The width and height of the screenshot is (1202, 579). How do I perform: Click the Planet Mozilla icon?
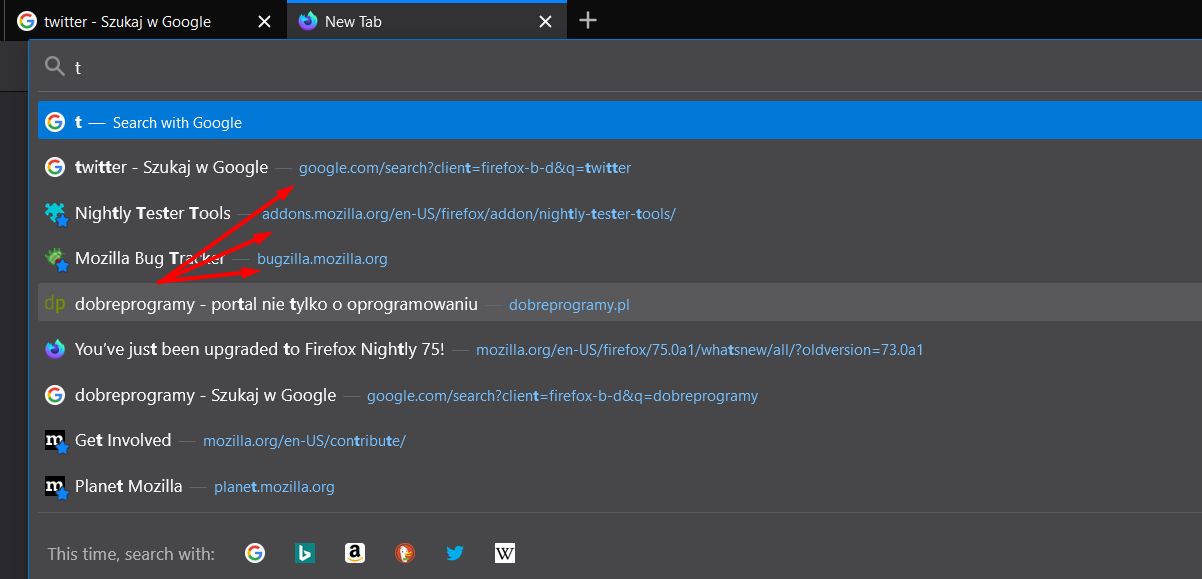[55, 486]
